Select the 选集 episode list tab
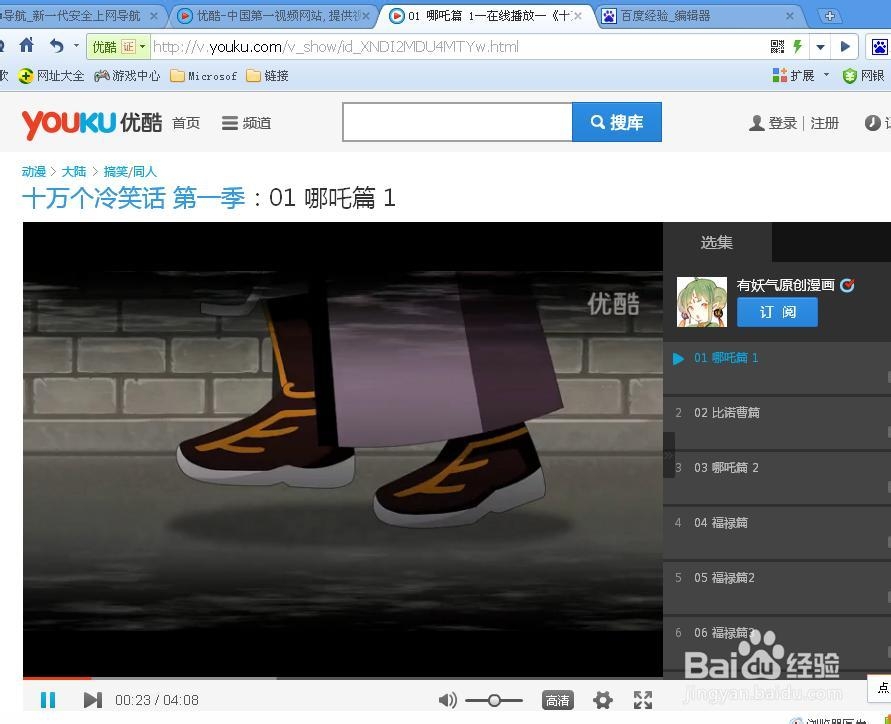This screenshot has width=891, height=724. (x=717, y=243)
